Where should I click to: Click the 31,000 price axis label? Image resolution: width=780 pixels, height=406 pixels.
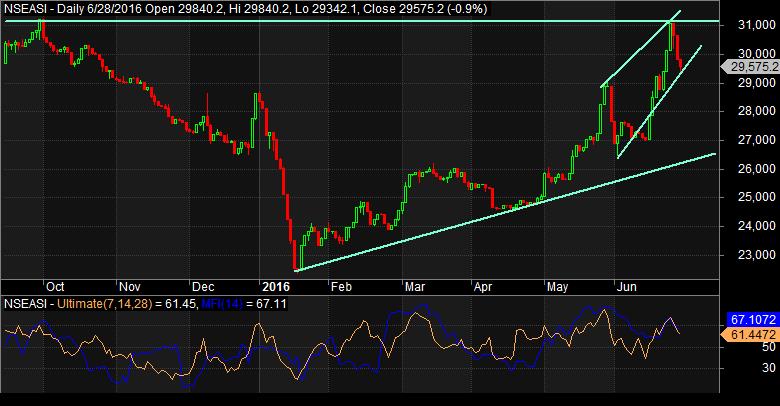pyautogui.click(x=757, y=24)
